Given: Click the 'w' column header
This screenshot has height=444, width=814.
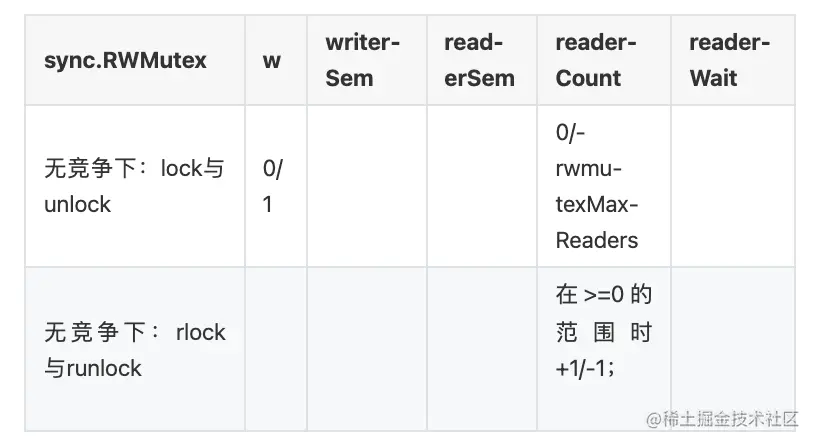Looking at the screenshot, I should [272, 60].
